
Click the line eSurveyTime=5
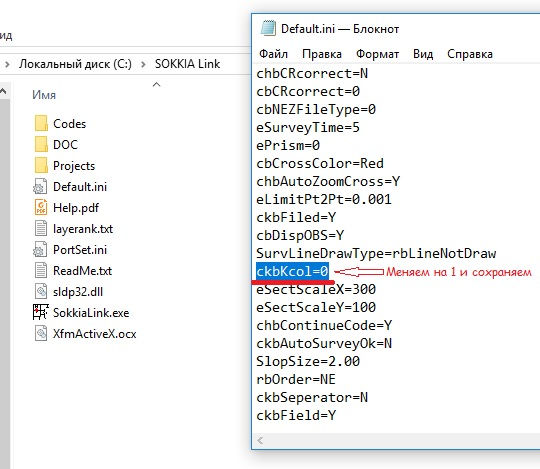coord(308,127)
